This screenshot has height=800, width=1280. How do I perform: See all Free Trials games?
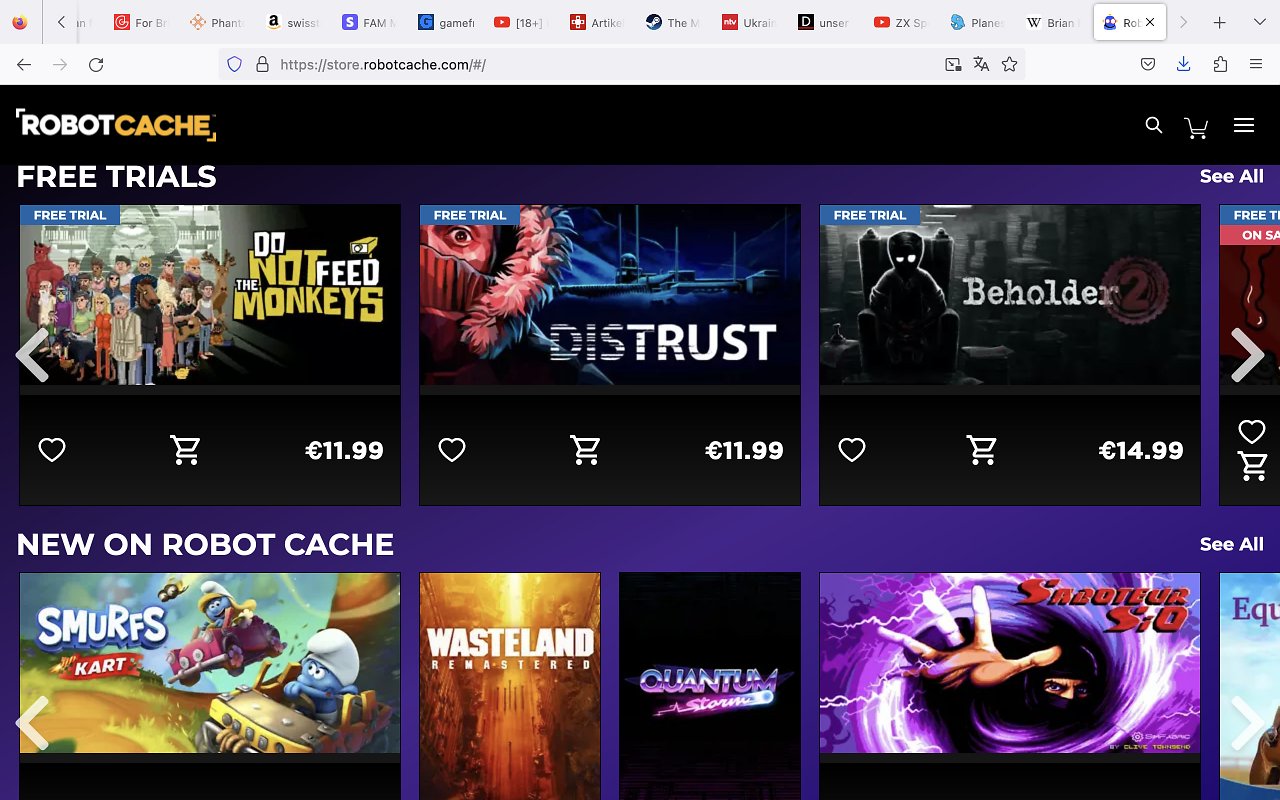coord(1232,176)
